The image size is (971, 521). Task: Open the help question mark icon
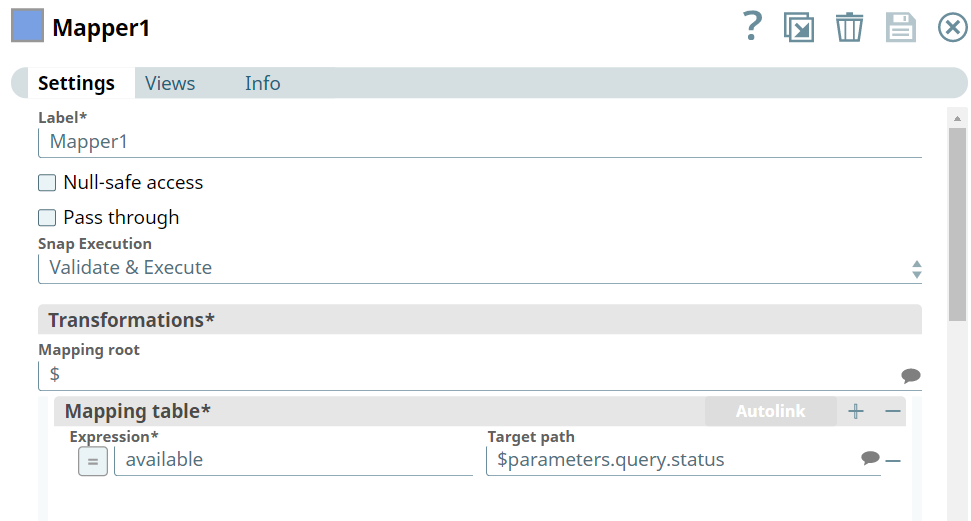(753, 27)
